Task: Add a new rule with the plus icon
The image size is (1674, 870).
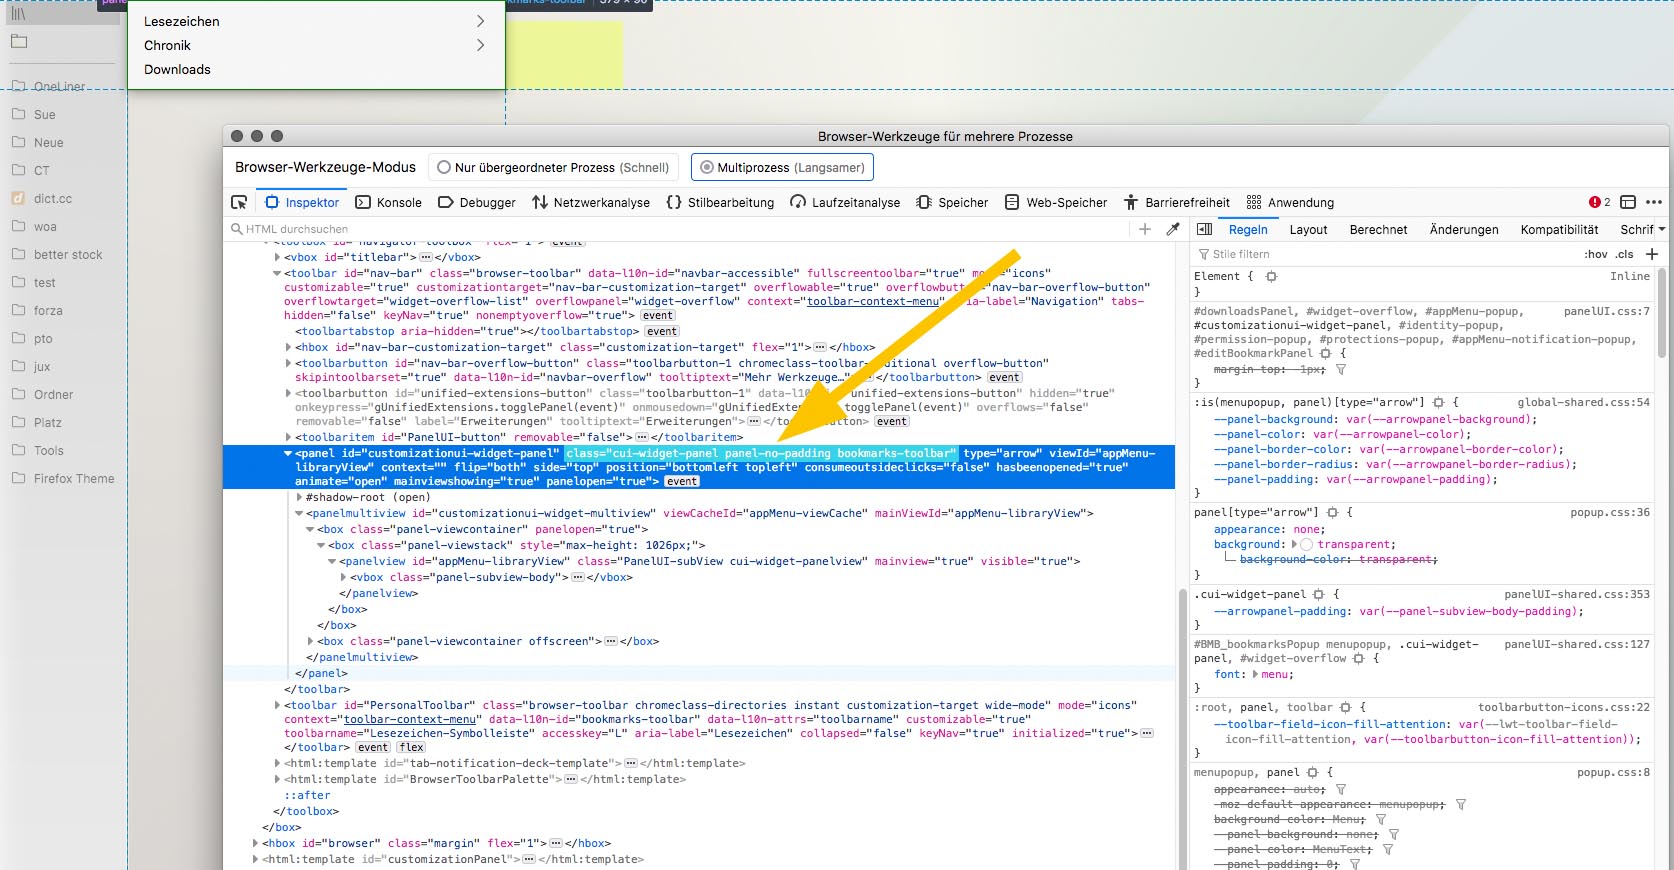Action: pyautogui.click(x=1652, y=254)
